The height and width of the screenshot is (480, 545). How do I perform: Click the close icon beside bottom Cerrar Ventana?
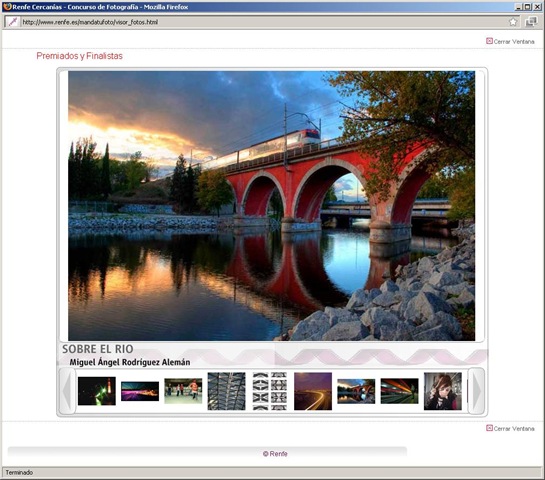[489, 428]
